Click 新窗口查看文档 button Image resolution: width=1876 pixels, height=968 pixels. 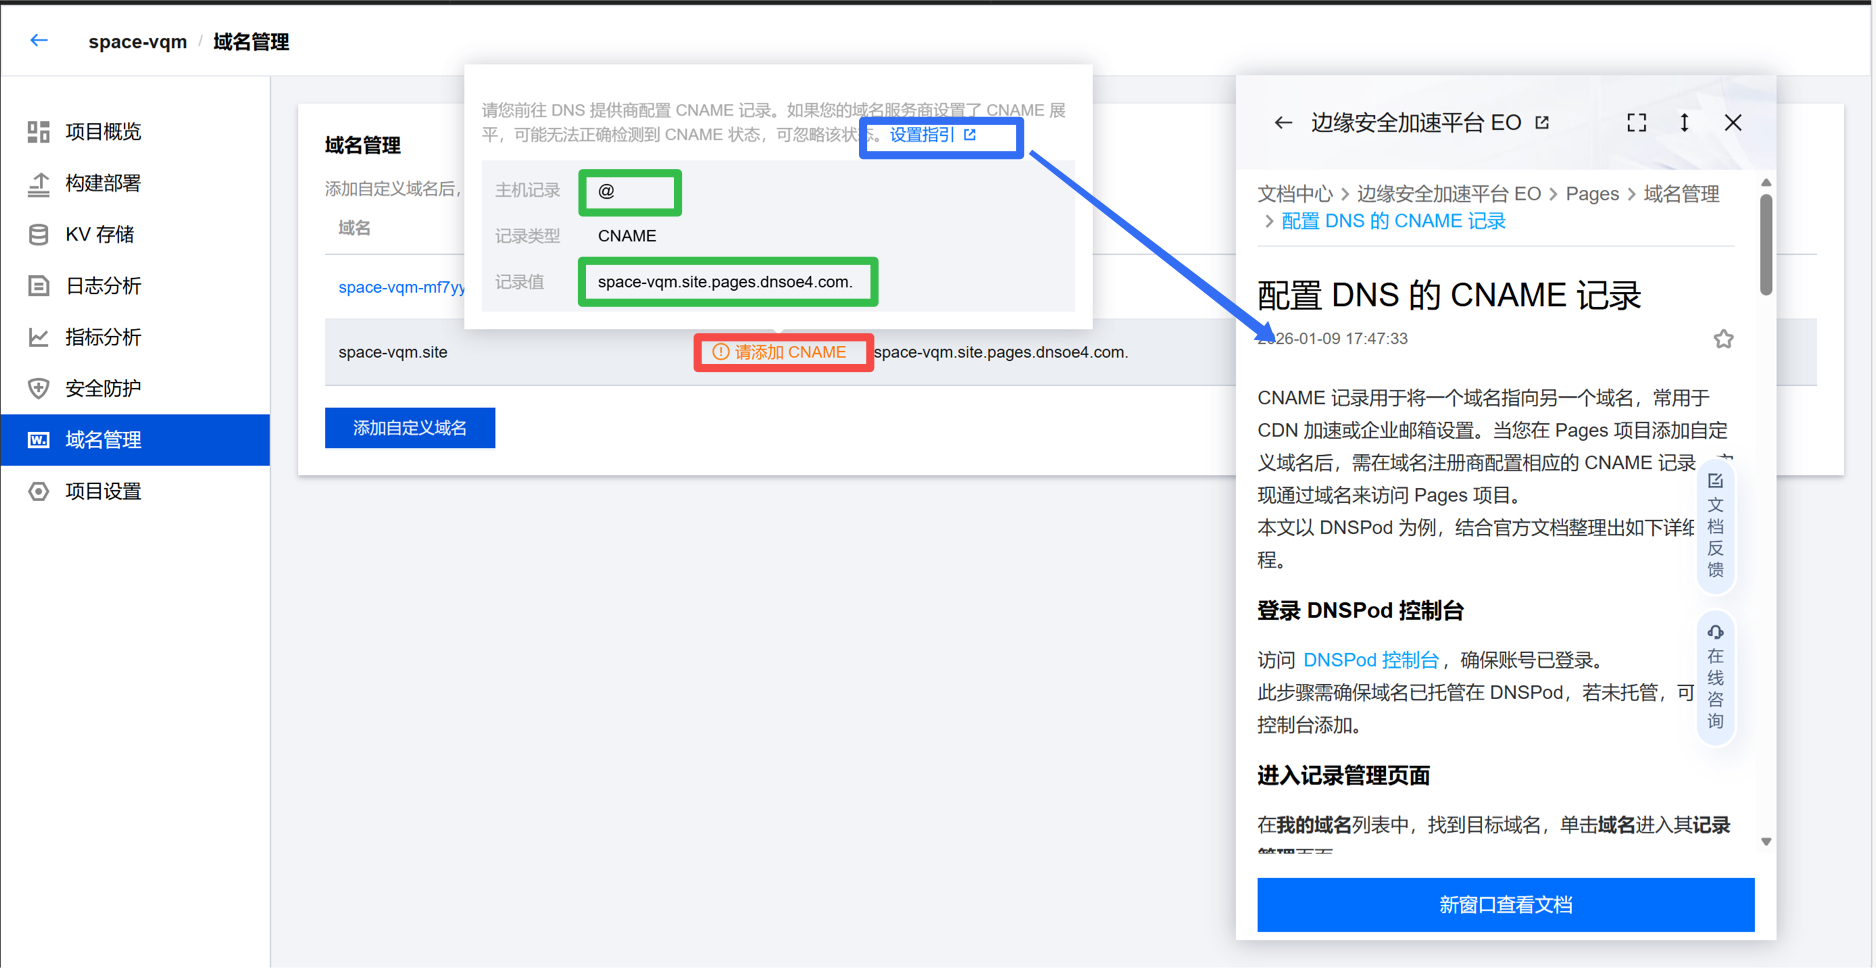1505,905
